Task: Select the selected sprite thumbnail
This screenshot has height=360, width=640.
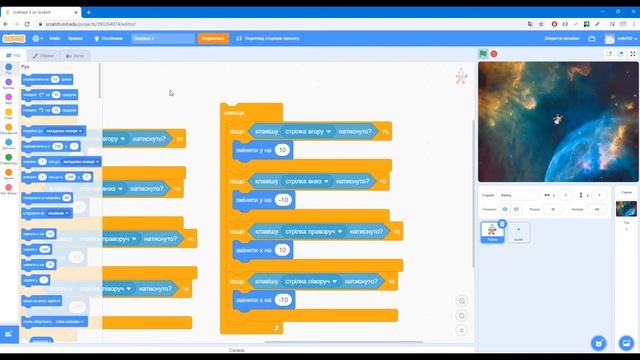Action: pos(492,232)
